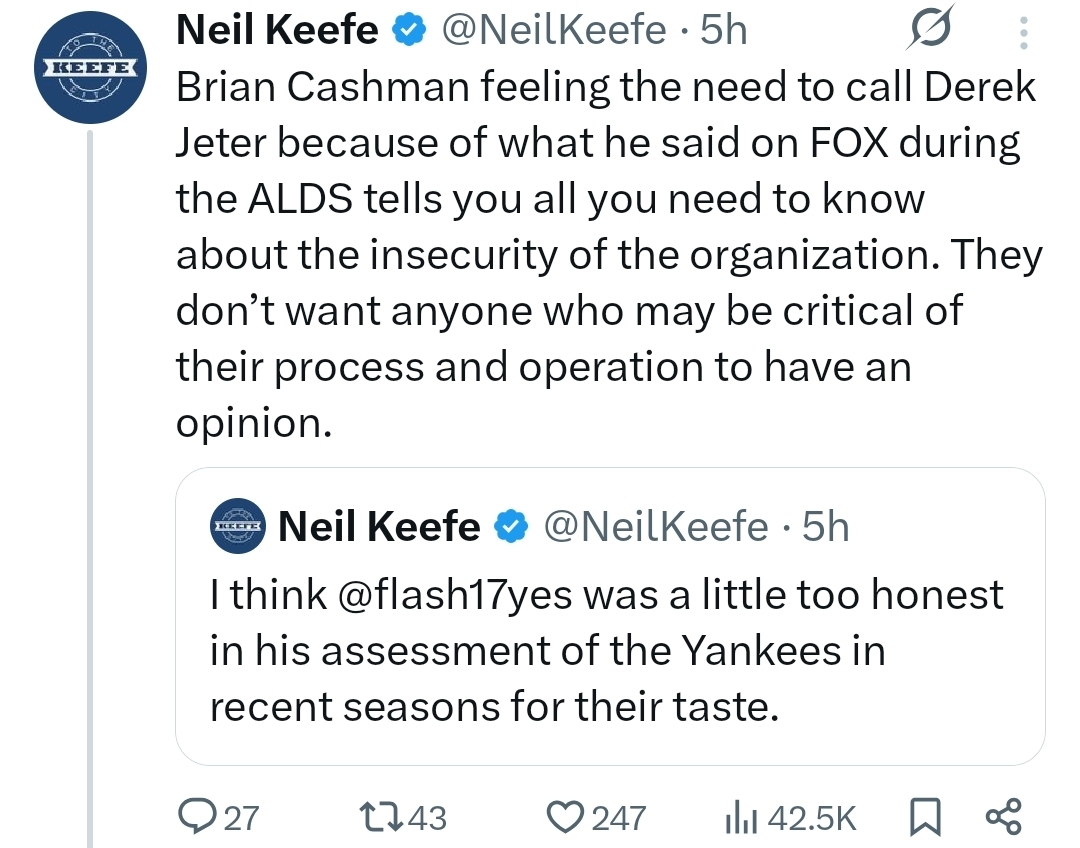Click the reply speech bubble icon
Image resolution: width=1080 pixels, height=848 pixels.
tap(194, 816)
